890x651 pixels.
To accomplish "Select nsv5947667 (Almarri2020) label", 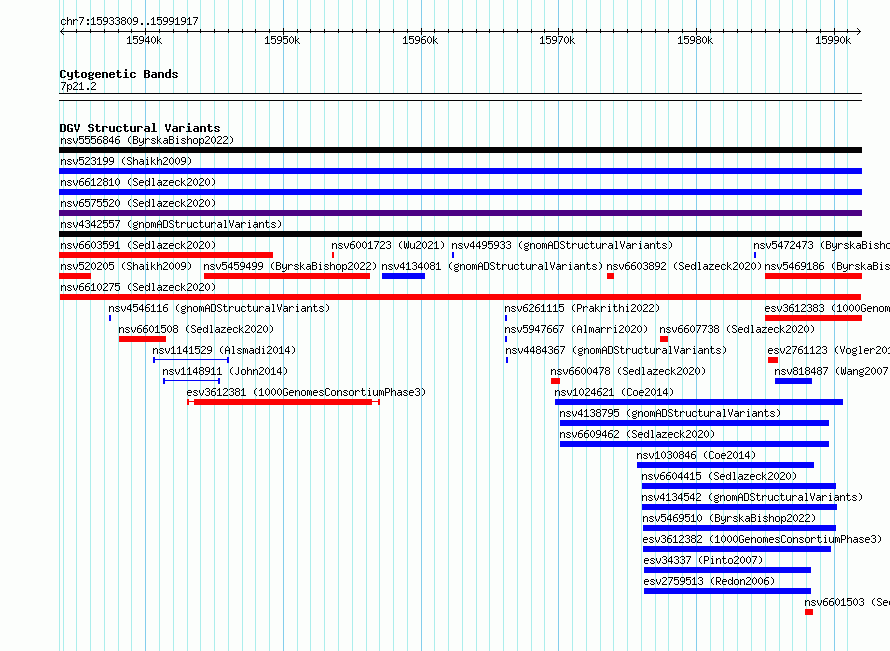I will [x=576, y=329].
